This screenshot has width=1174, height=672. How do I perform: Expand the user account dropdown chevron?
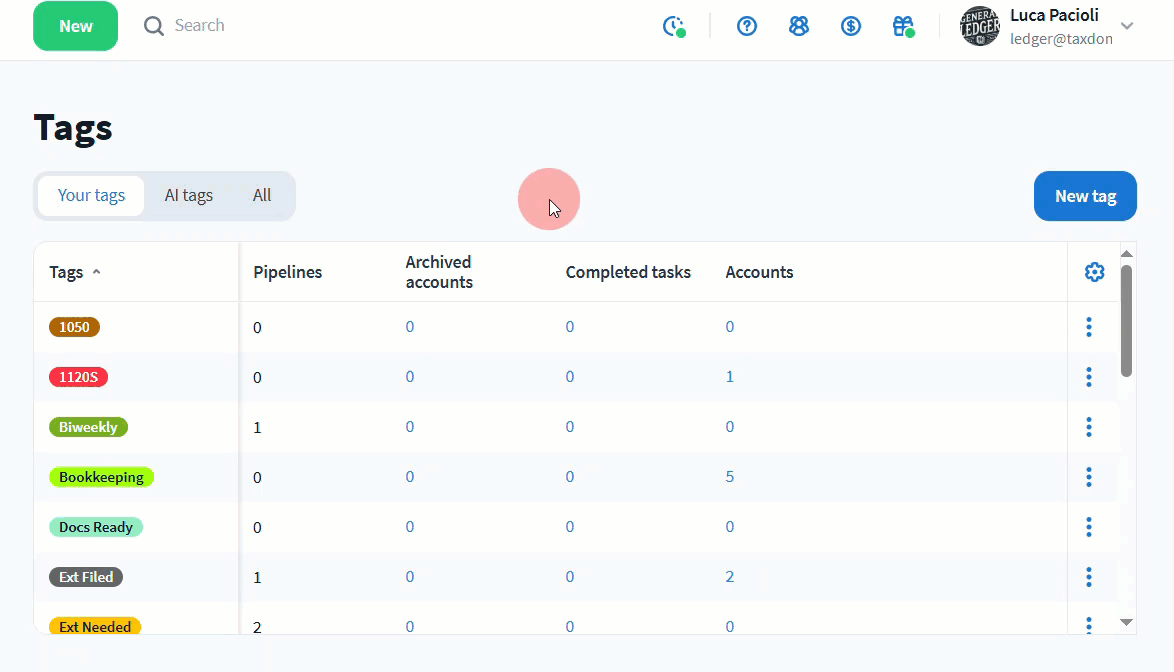click(1127, 26)
